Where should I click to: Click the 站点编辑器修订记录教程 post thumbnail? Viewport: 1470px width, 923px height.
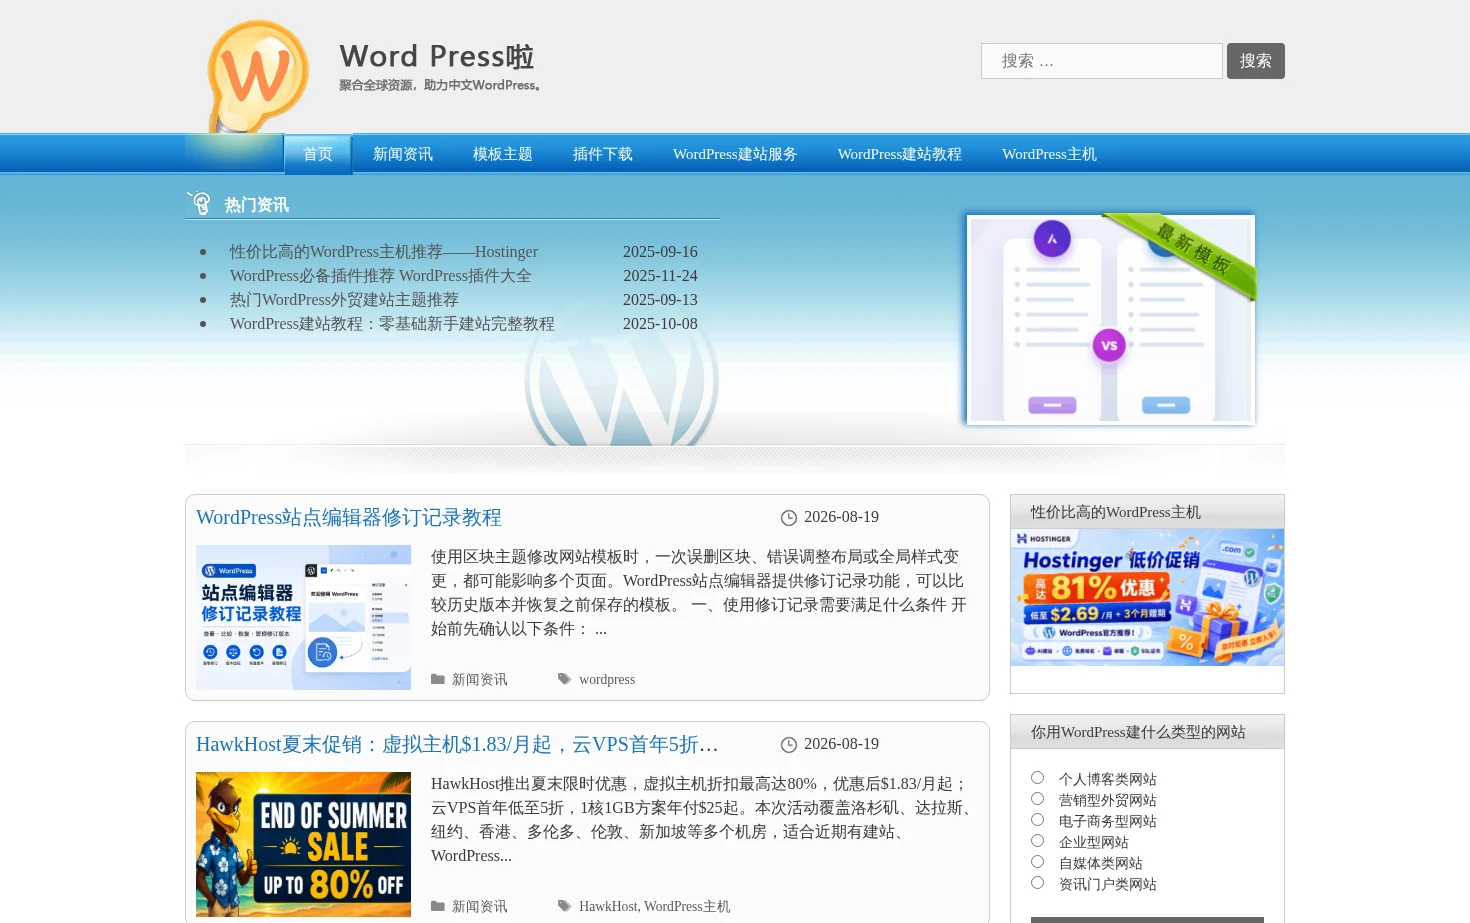tap(303, 617)
